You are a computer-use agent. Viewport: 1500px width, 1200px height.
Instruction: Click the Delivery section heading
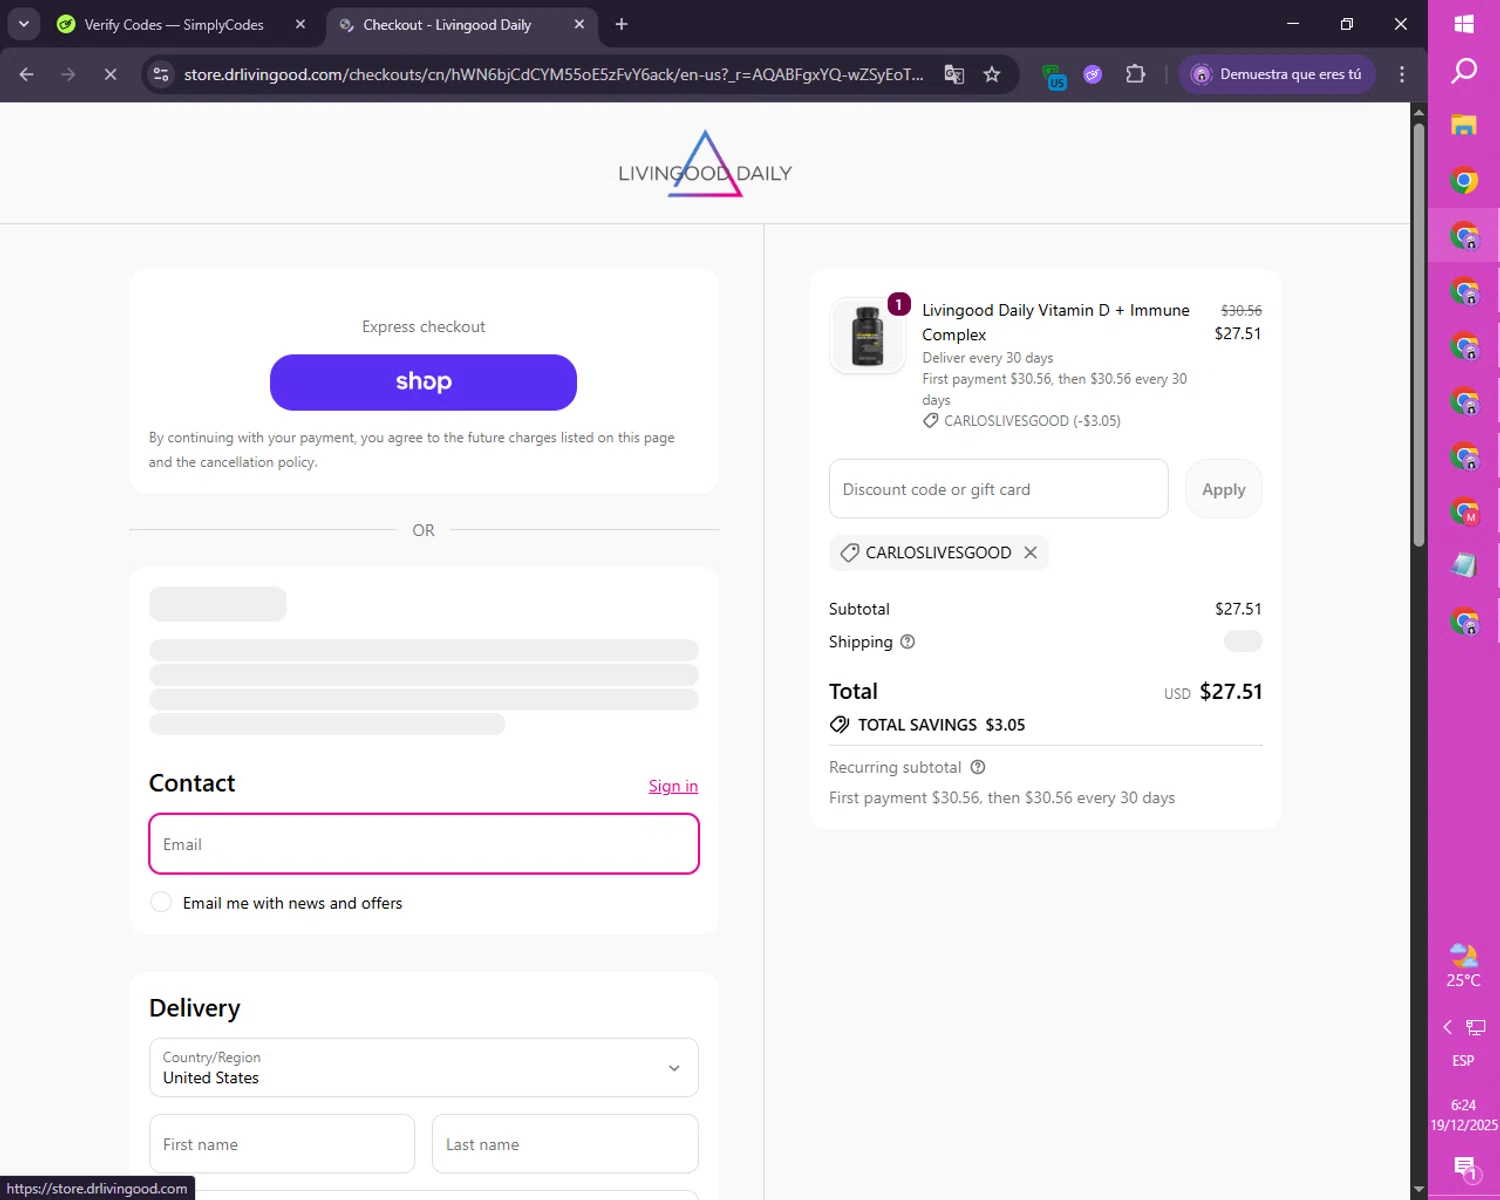(x=195, y=1008)
